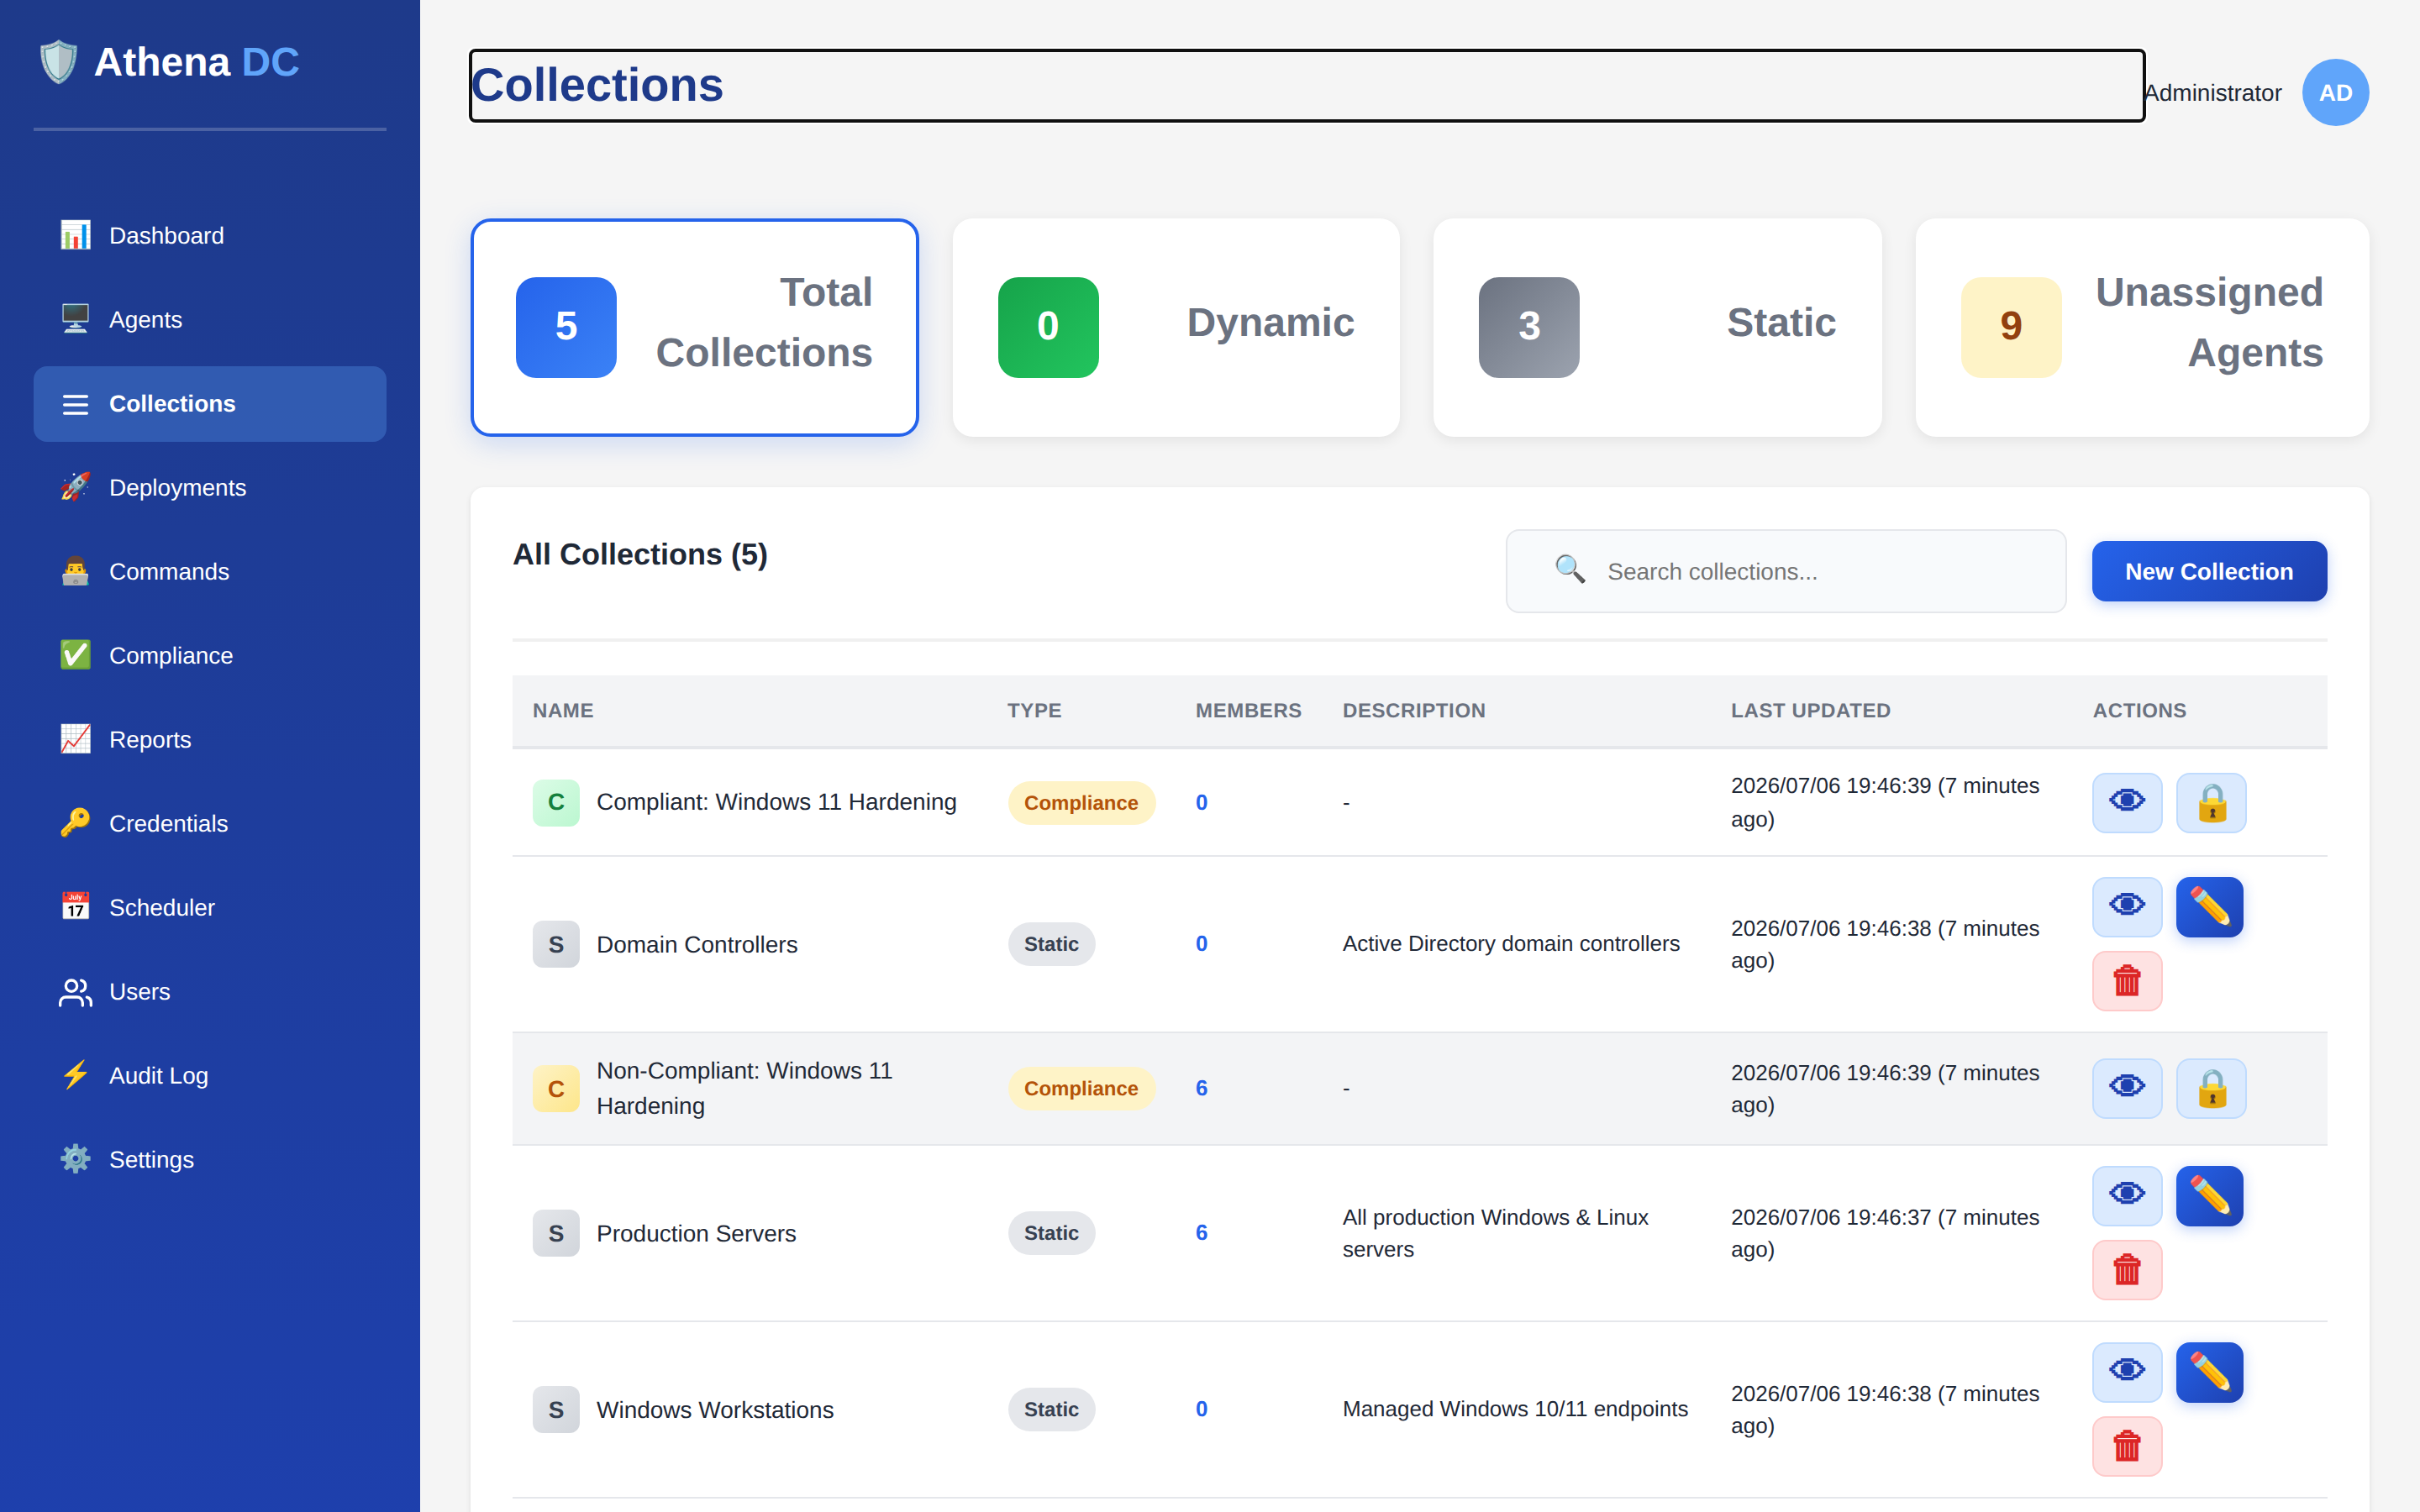This screenshot has width=2420, height=1512.
Task: View the Non-Compliant: Windows 11 Hardening collection
Action: (2127, 1088)
